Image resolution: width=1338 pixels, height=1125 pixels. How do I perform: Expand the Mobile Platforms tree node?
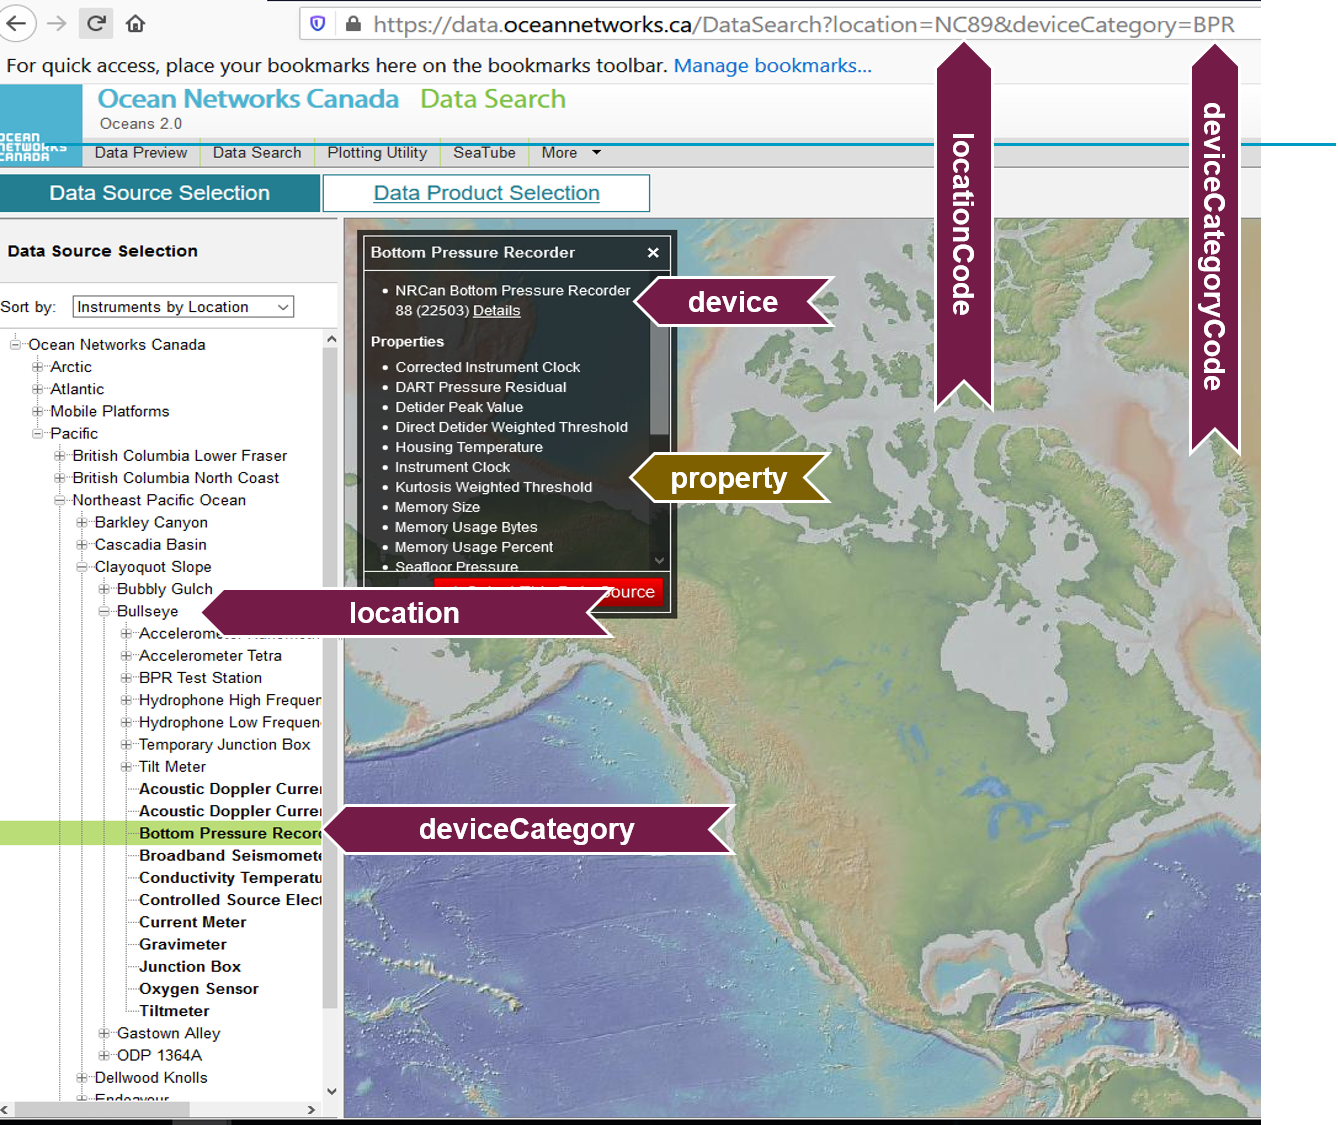[x=37, y=411]
